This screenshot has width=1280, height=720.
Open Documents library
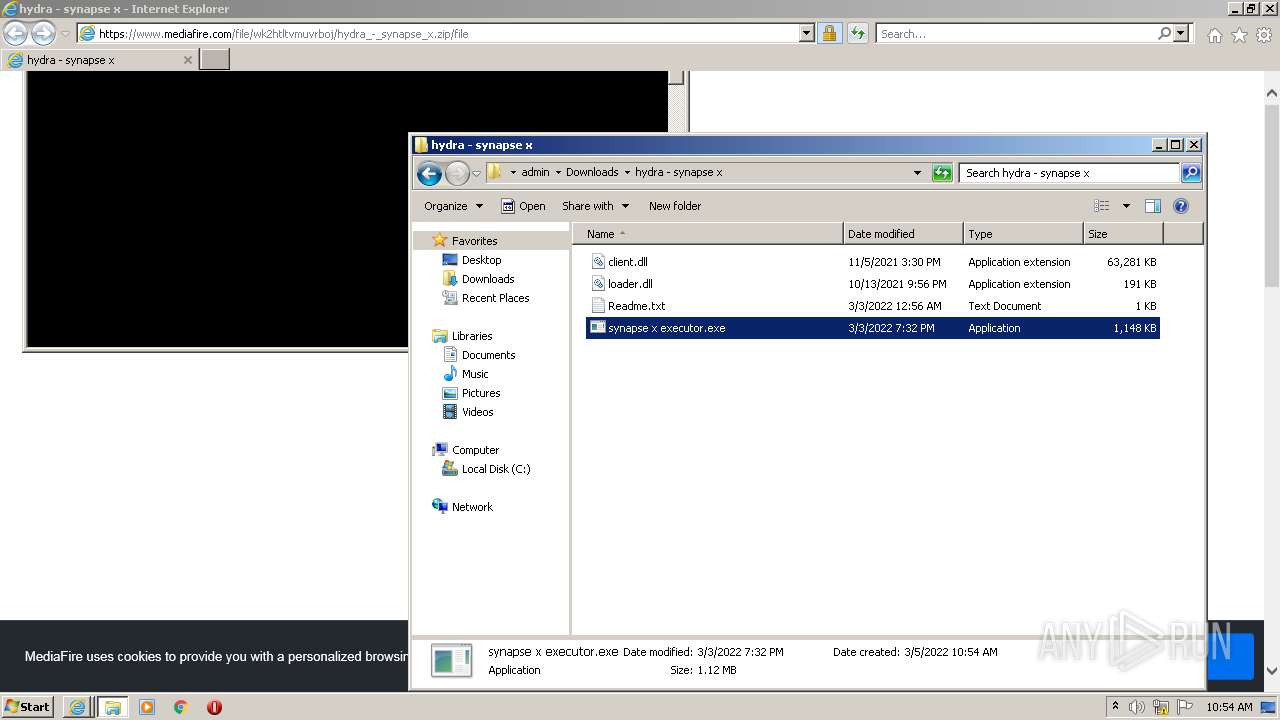point(488,355)
